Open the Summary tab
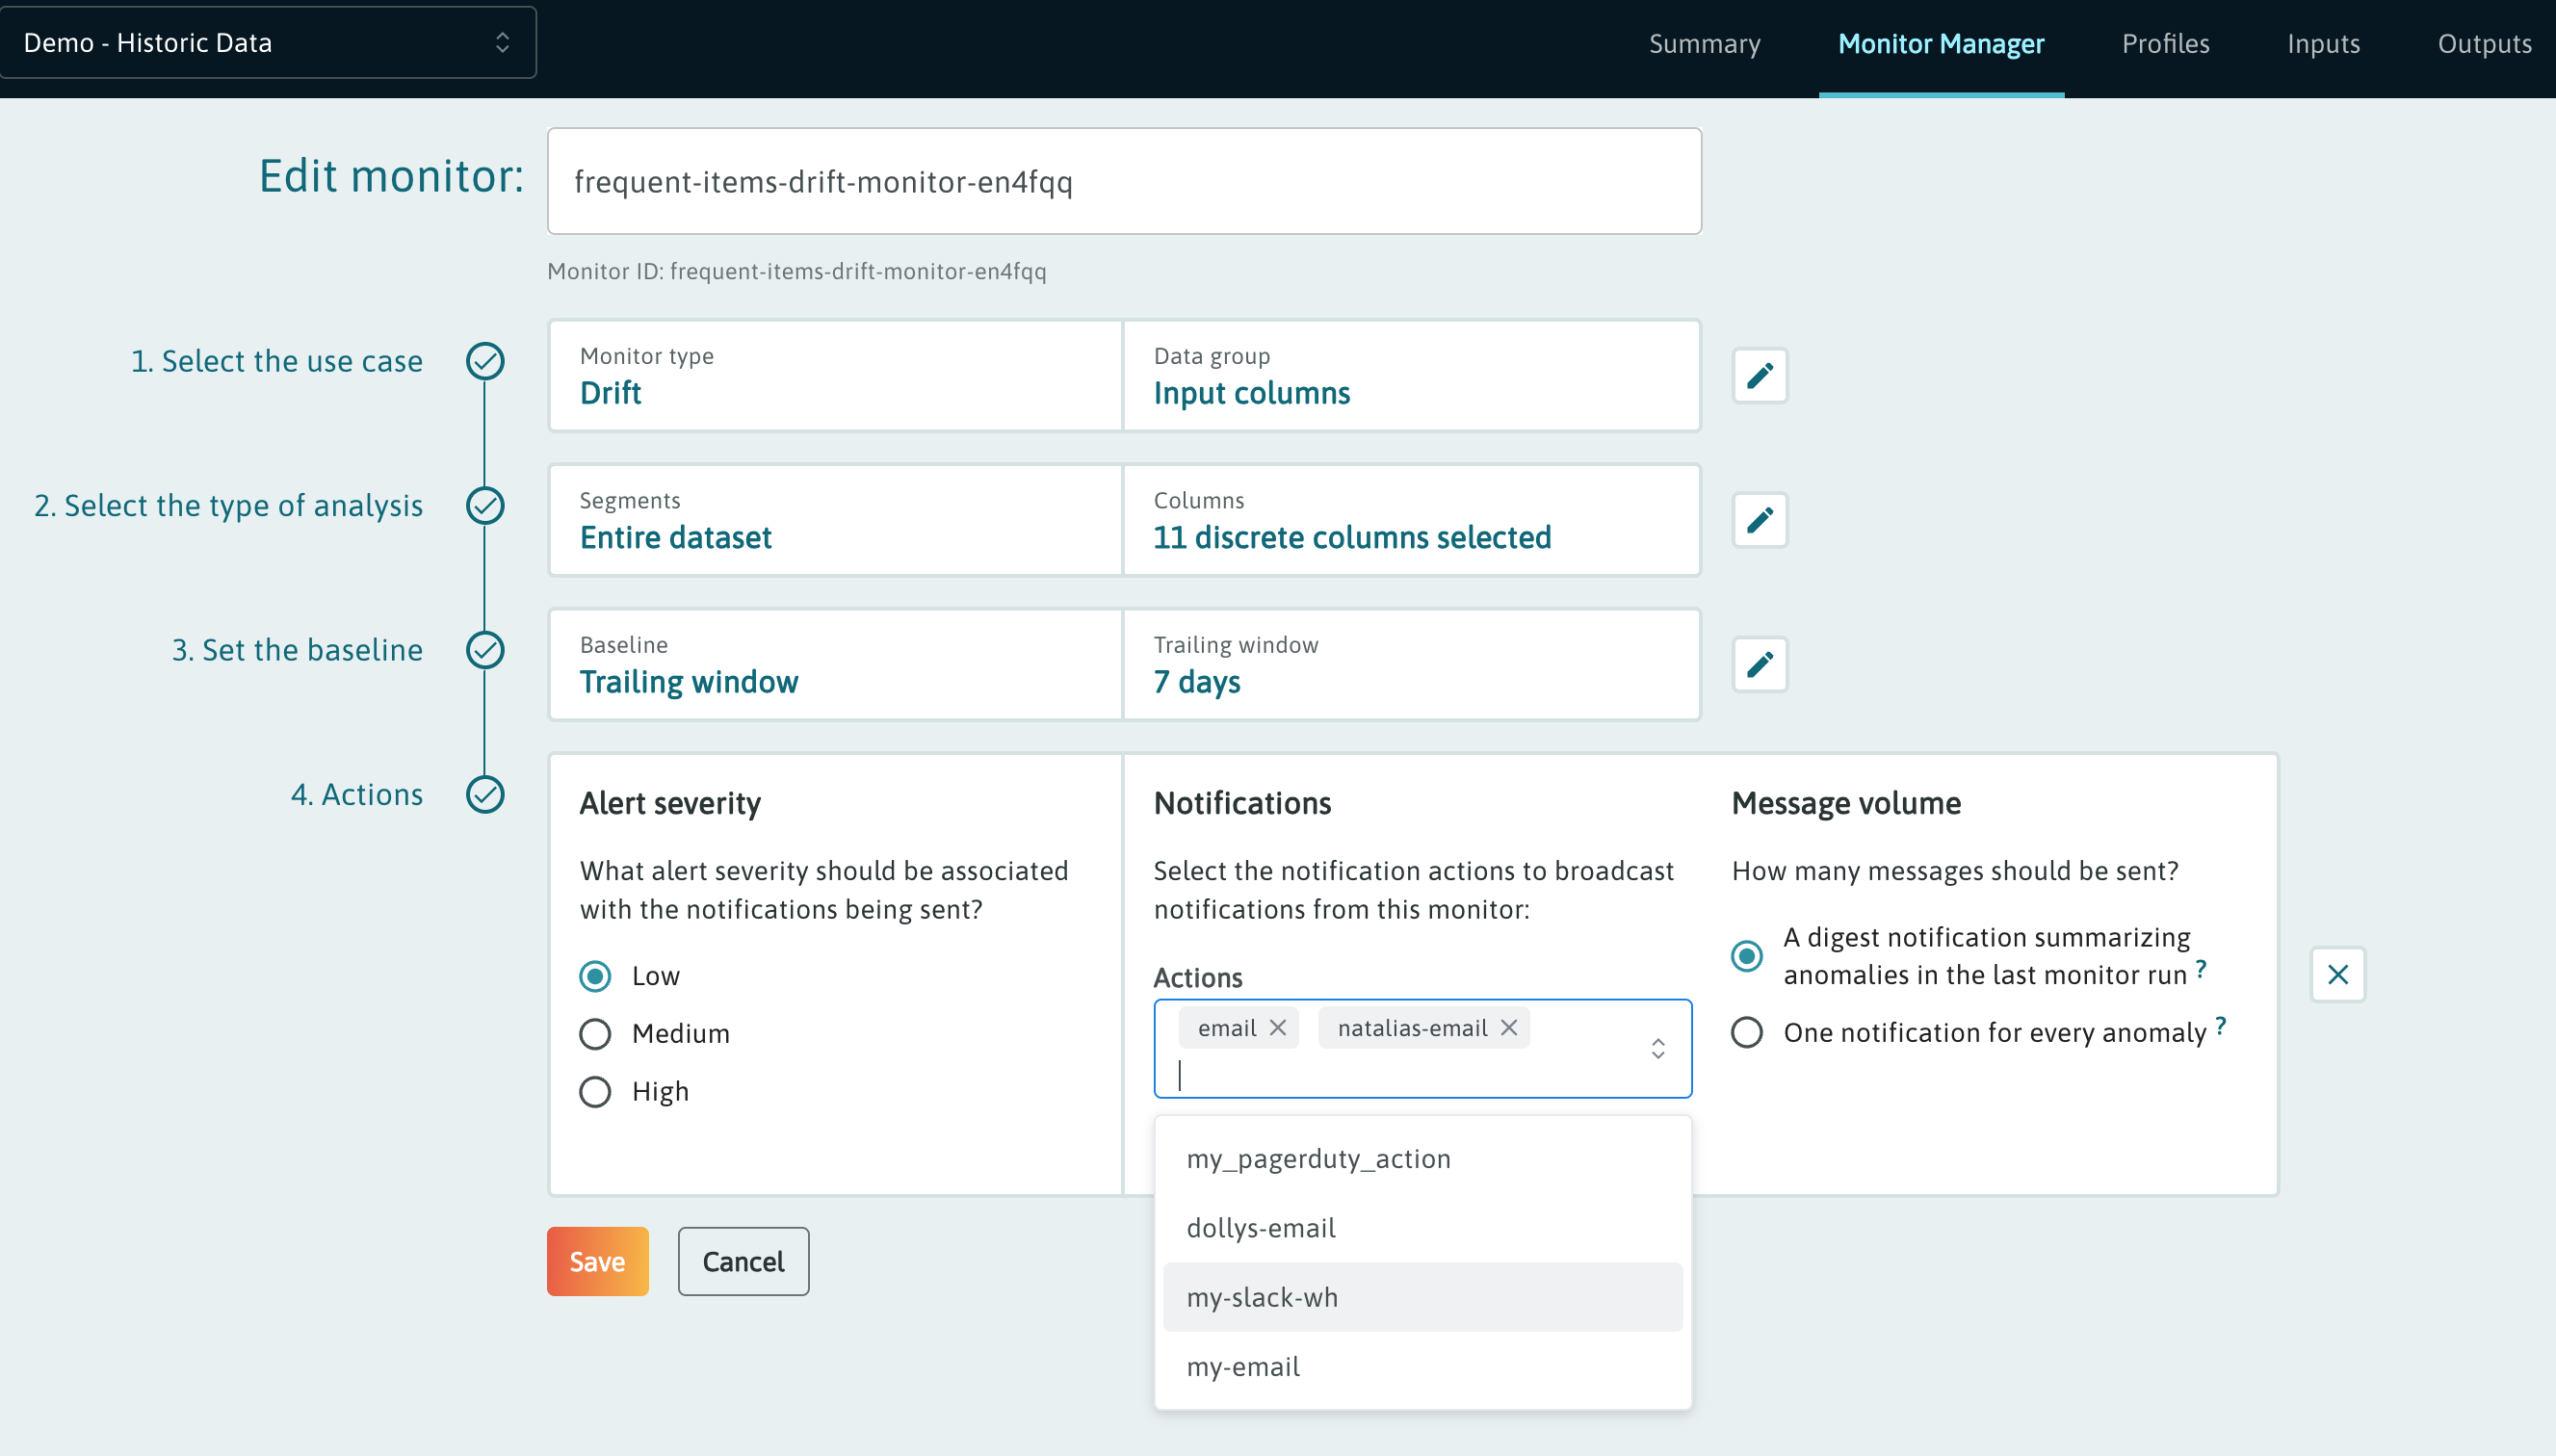Image resolution: width=2556 pixels, height=1456 pixels. (x=1705, y=43)
